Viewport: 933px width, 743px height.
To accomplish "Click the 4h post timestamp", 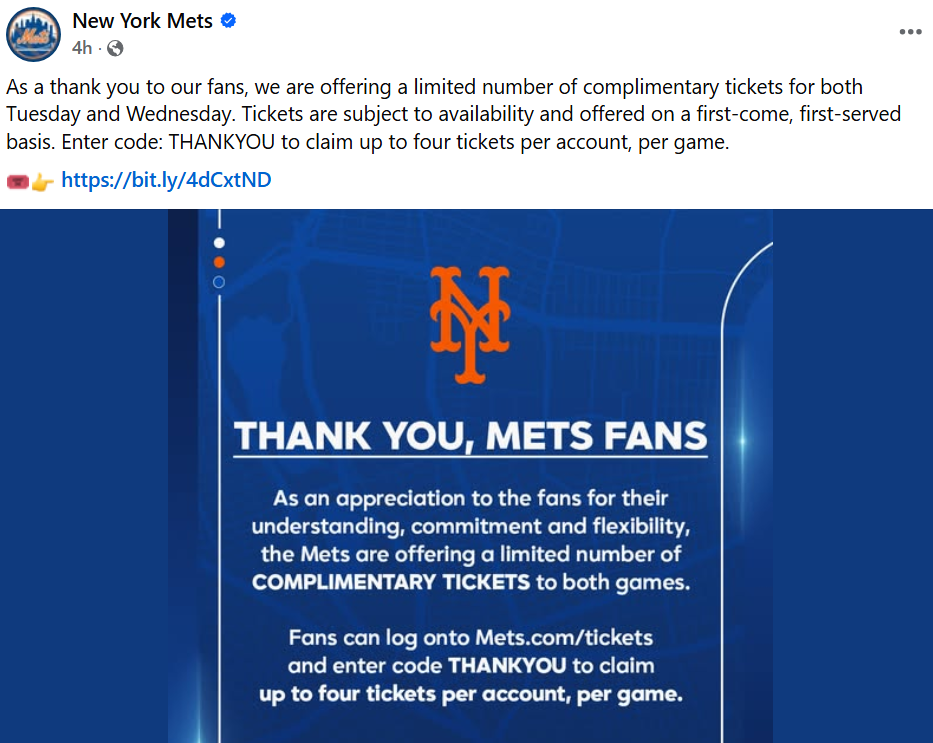I will (82, 47).
